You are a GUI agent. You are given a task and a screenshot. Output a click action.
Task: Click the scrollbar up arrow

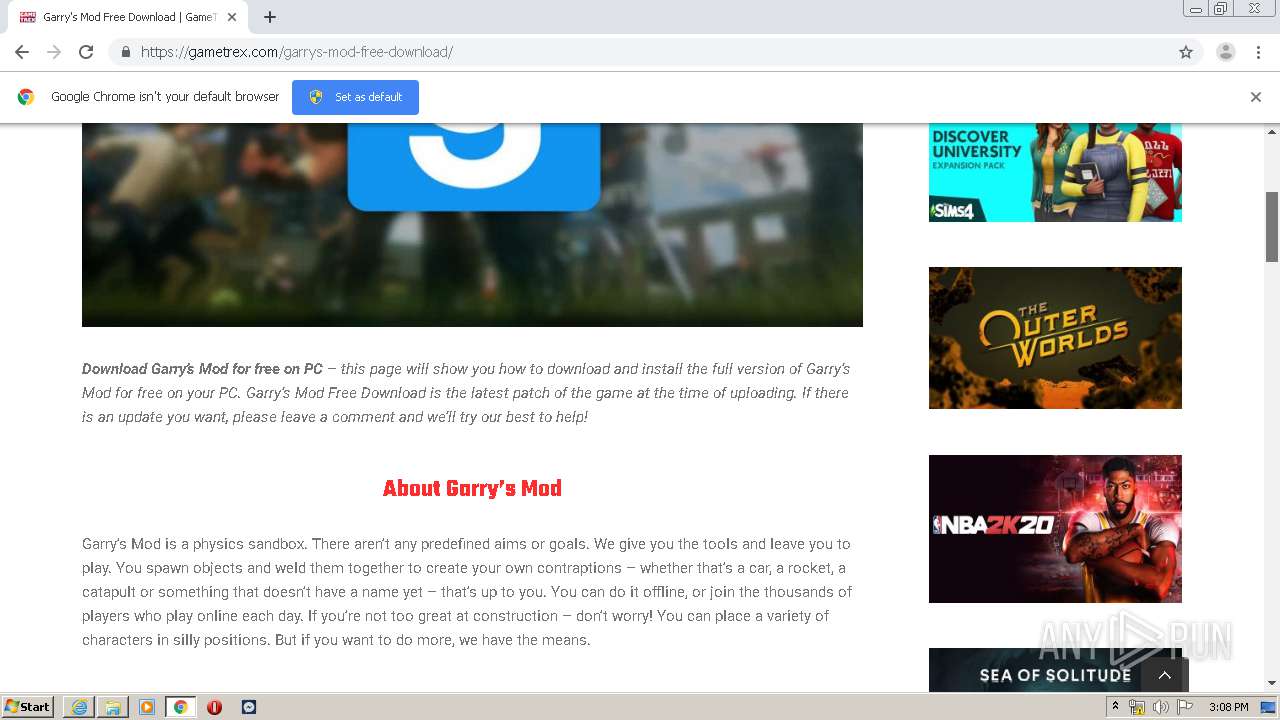coord(1272,131)
